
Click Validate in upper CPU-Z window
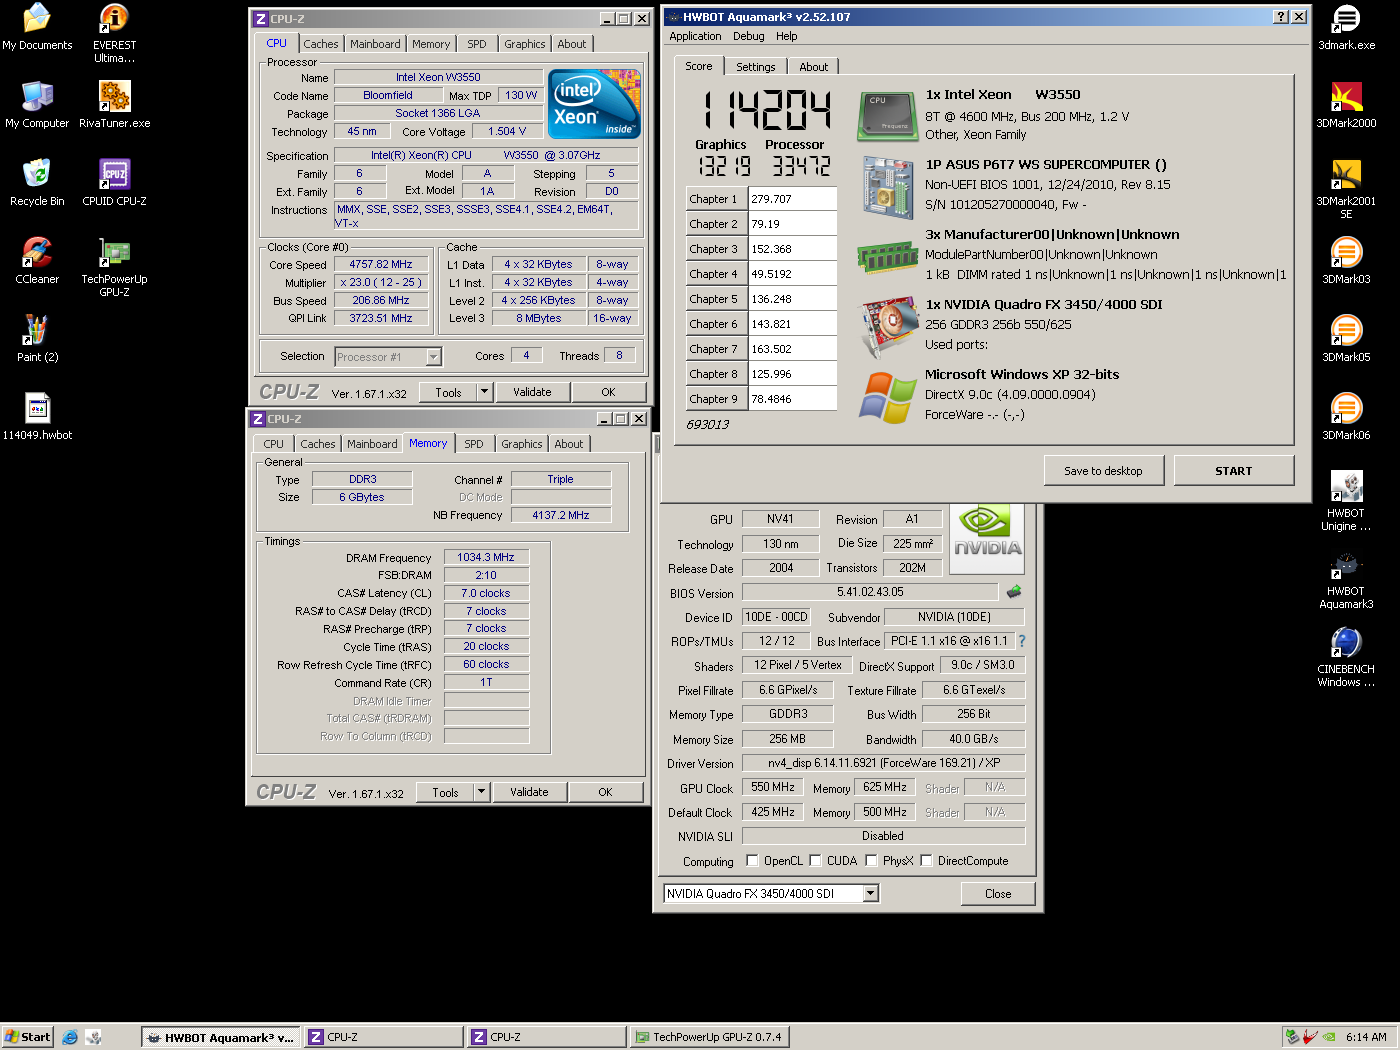pyautogui.click(x=532, y=392)
